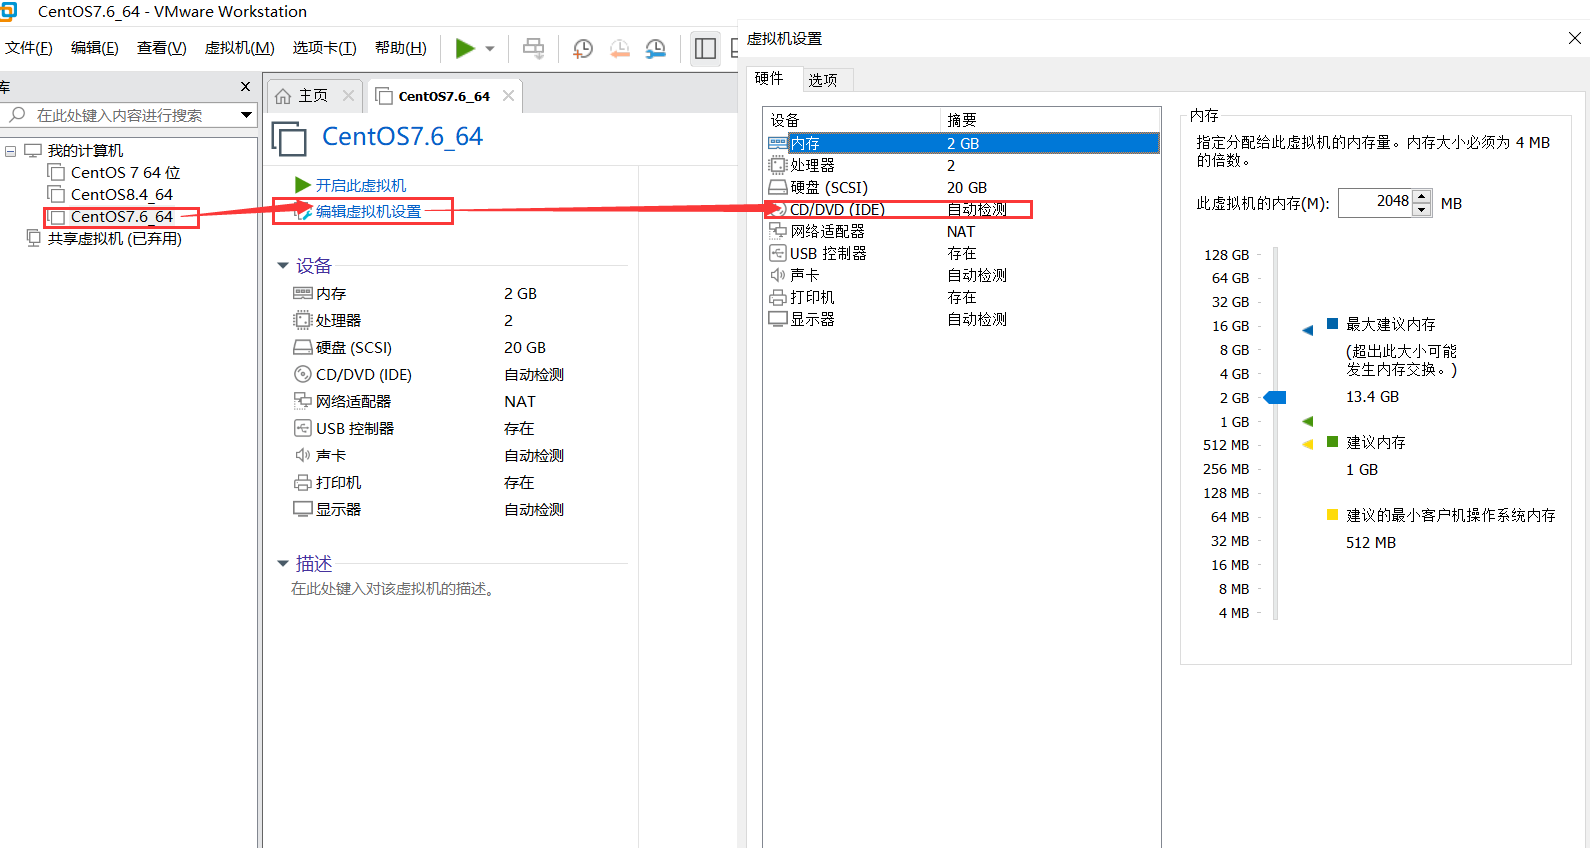Image resolution: width=1590 pixels, height=848 pixels.
Task: Open the library search dropdown arrow
Action: pos(246,115)
